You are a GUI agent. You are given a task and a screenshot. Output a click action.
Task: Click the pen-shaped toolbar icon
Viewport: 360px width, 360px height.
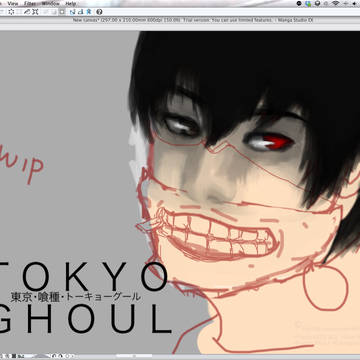(27, 12)
